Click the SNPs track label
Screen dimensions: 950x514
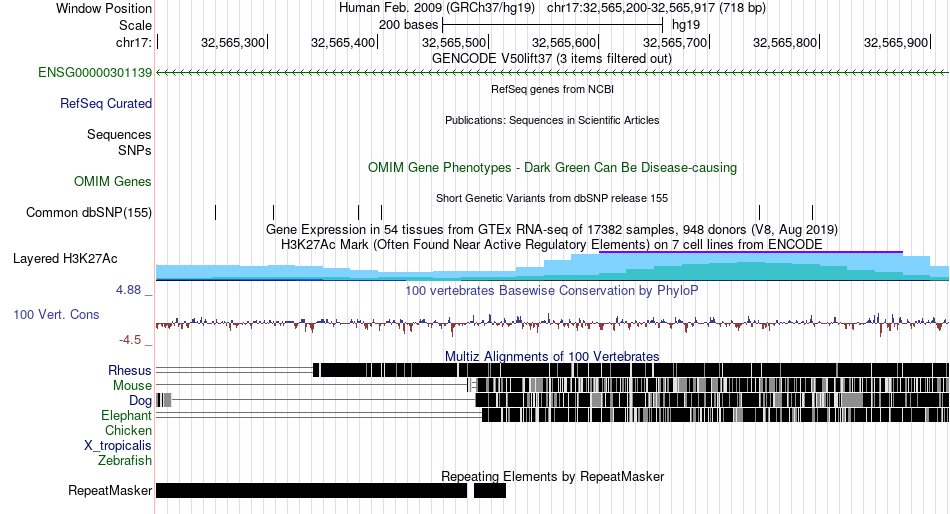pos(135,150)
